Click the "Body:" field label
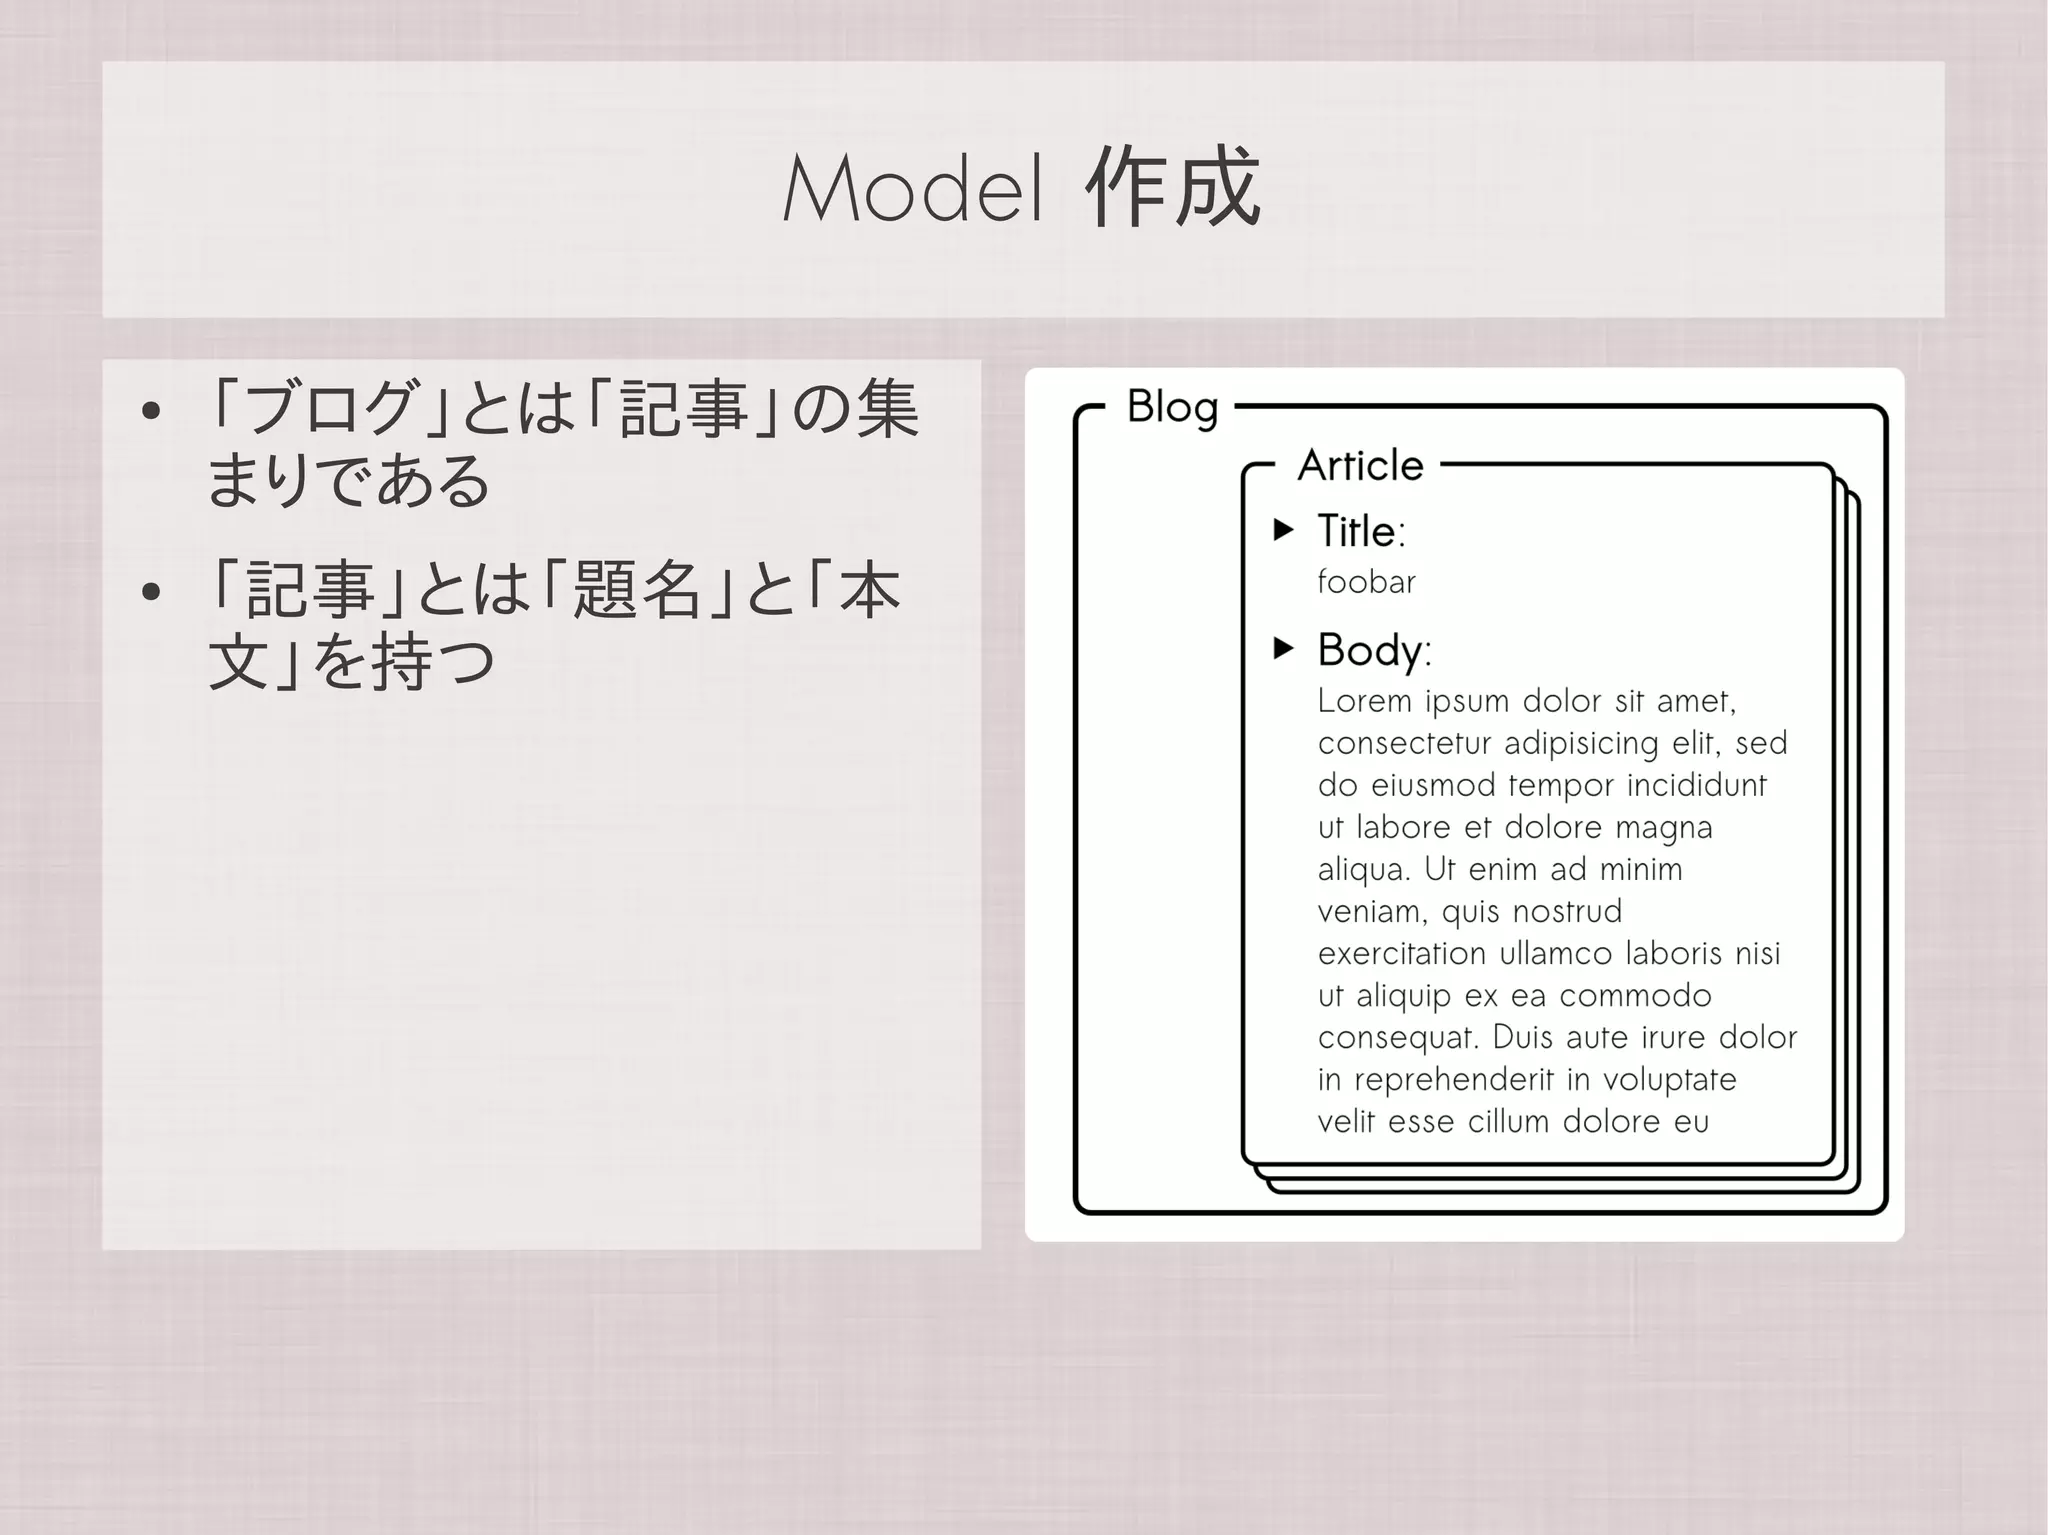The width and height of the screenshot is (2048, 1535). pos(1374,650)
